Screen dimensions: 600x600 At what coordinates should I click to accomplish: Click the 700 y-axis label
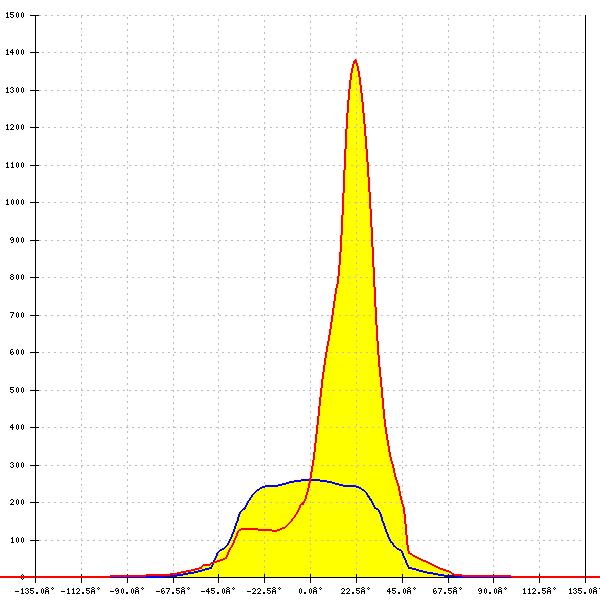(x=17, y=315)
